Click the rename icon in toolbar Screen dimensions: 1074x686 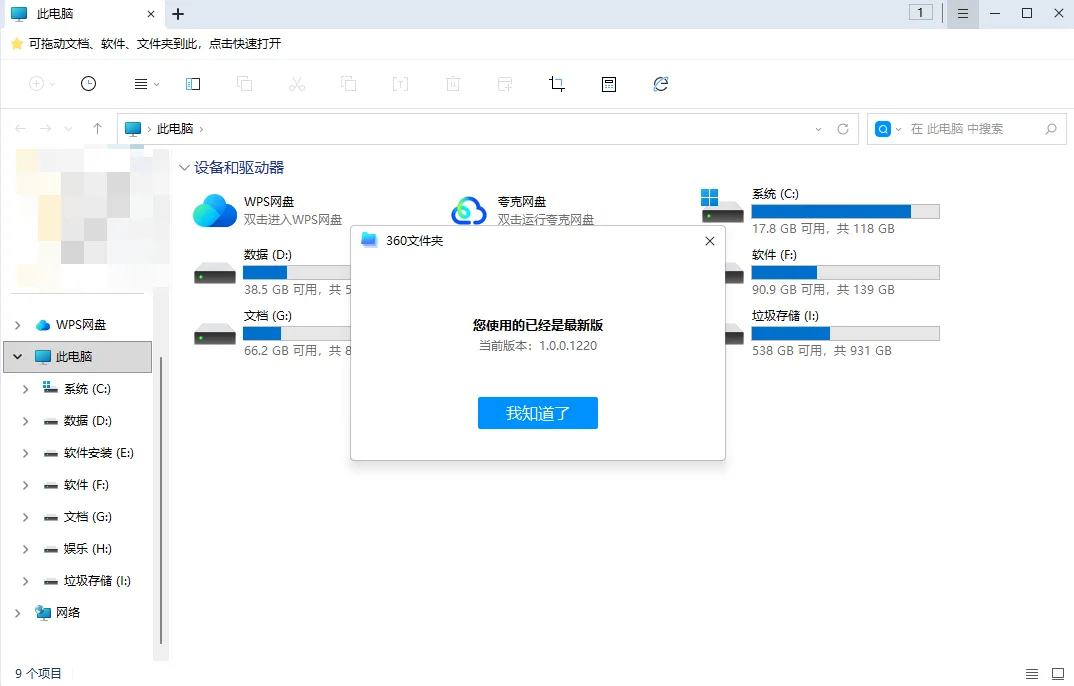pyautogui.click(x=401, y=84)
